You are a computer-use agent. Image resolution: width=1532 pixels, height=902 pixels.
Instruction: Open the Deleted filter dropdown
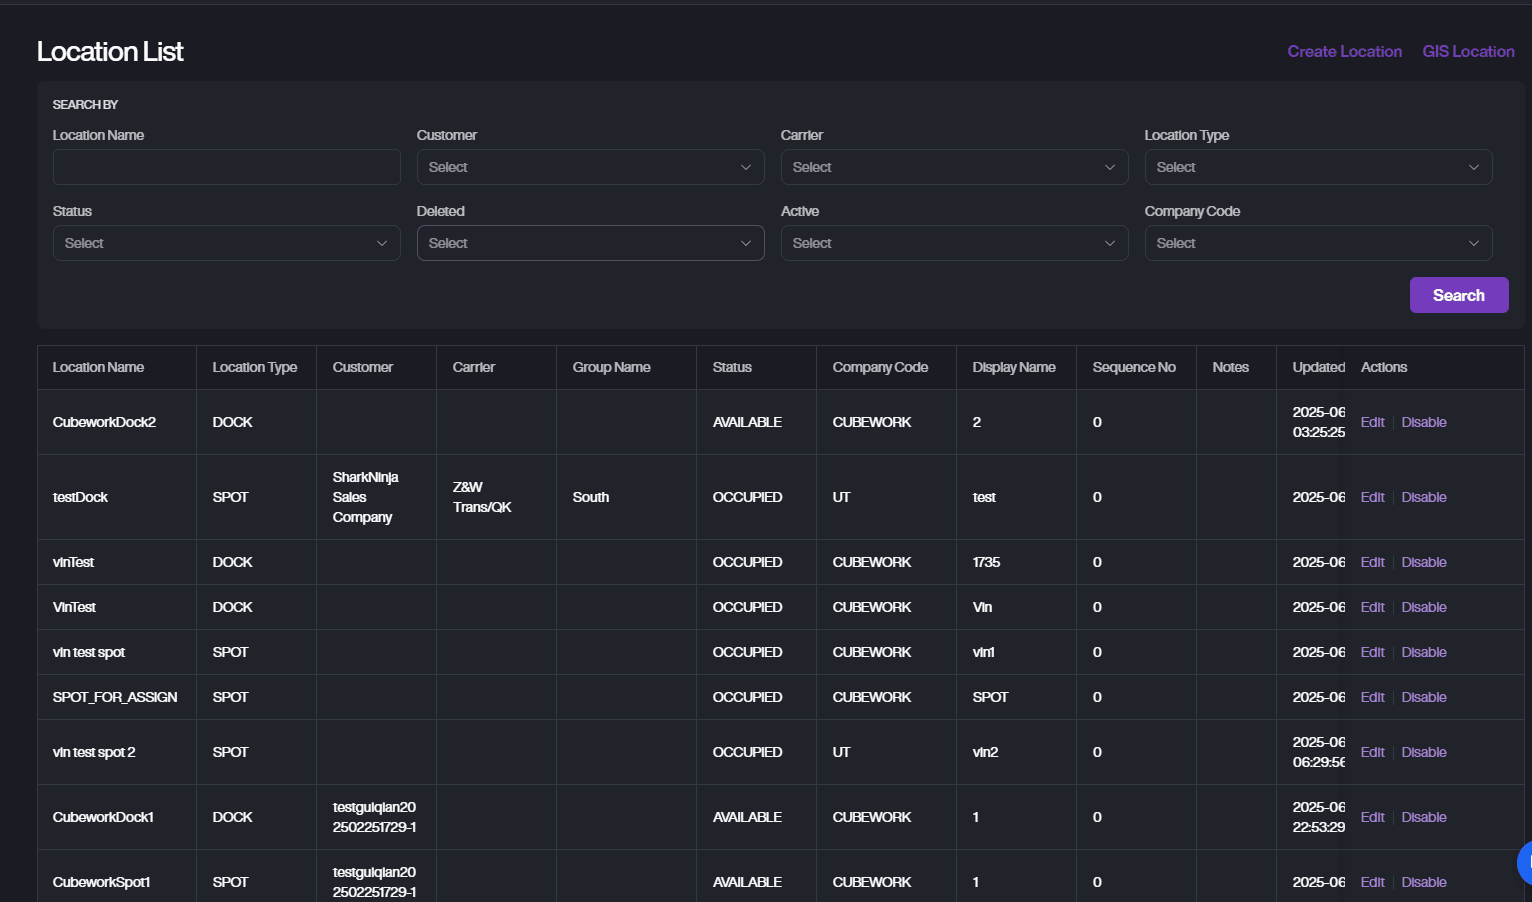pos(590,243)
